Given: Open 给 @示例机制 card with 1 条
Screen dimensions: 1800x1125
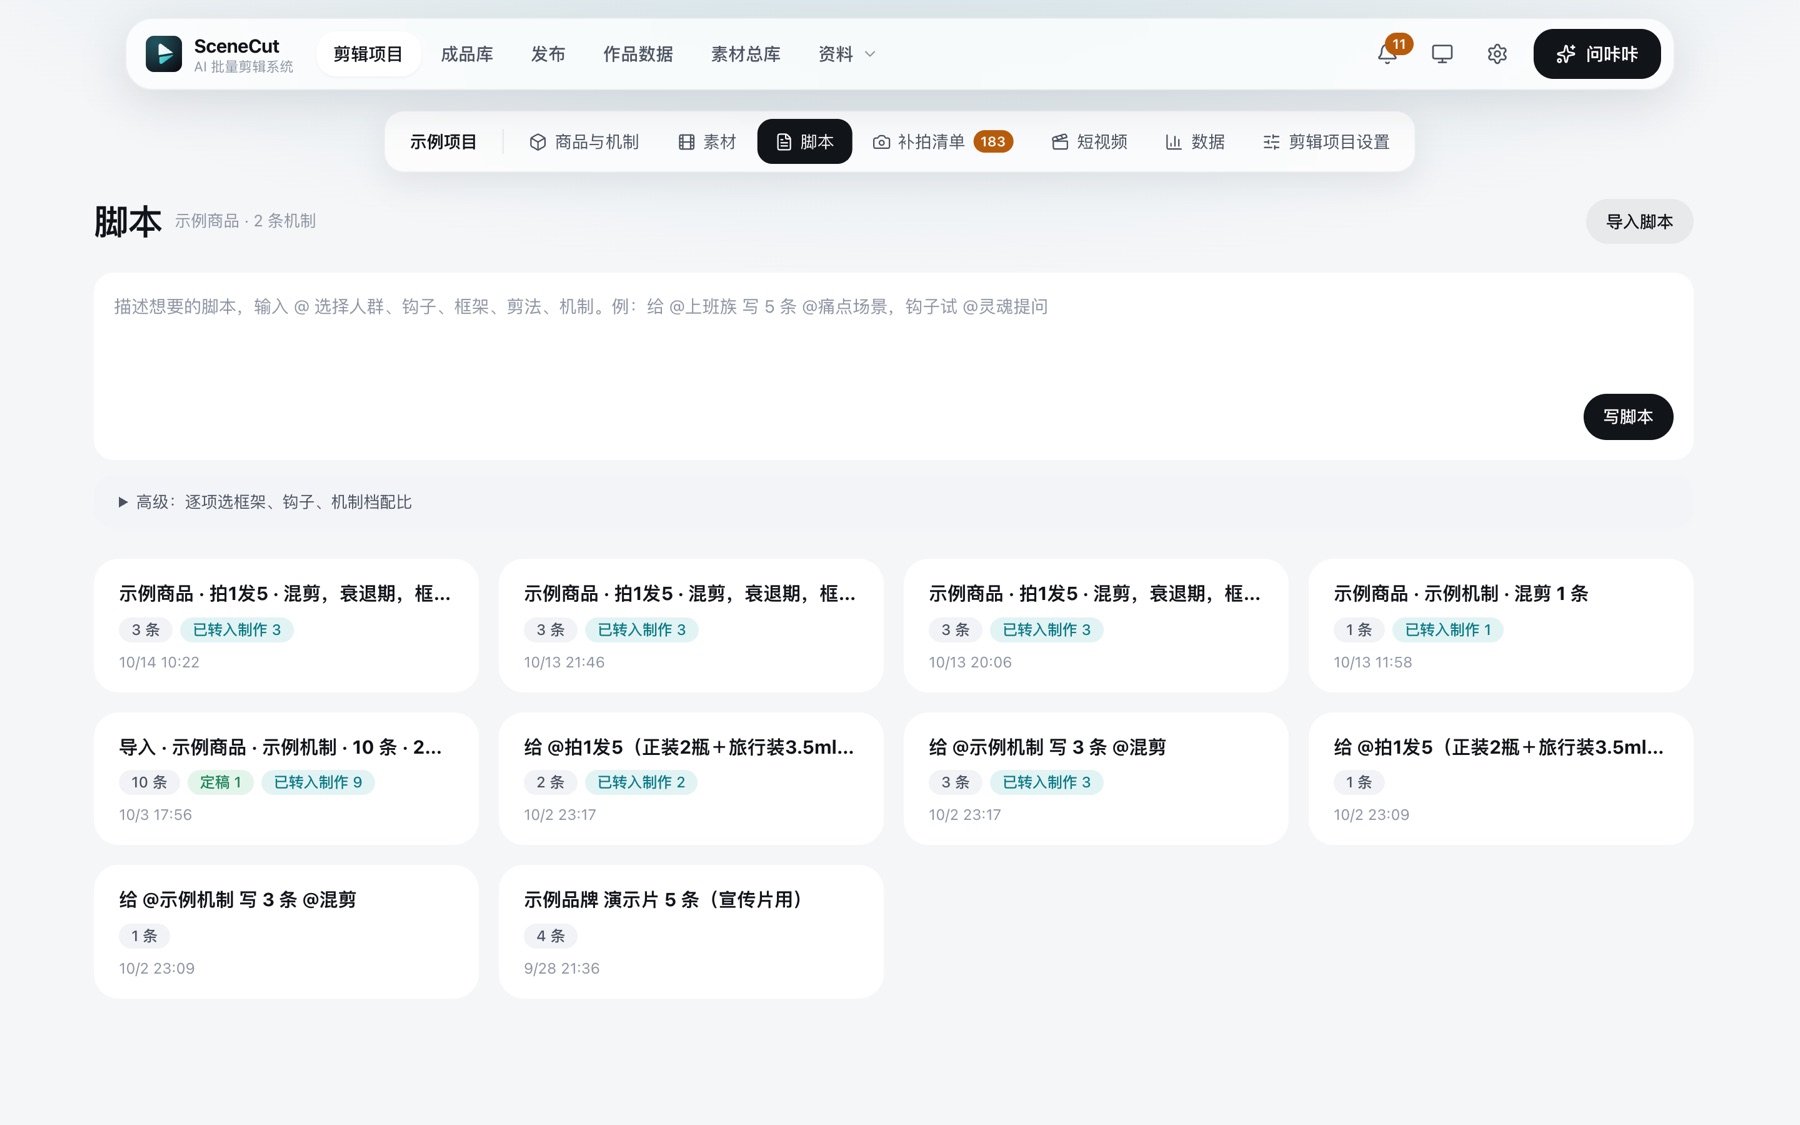Looking at the screenshot, I should tap(286, 932).
